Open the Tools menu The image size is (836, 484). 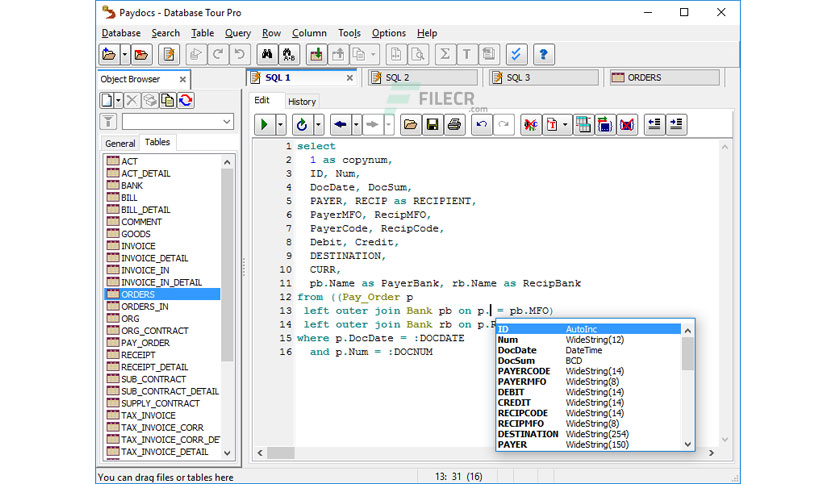[349, 33]
